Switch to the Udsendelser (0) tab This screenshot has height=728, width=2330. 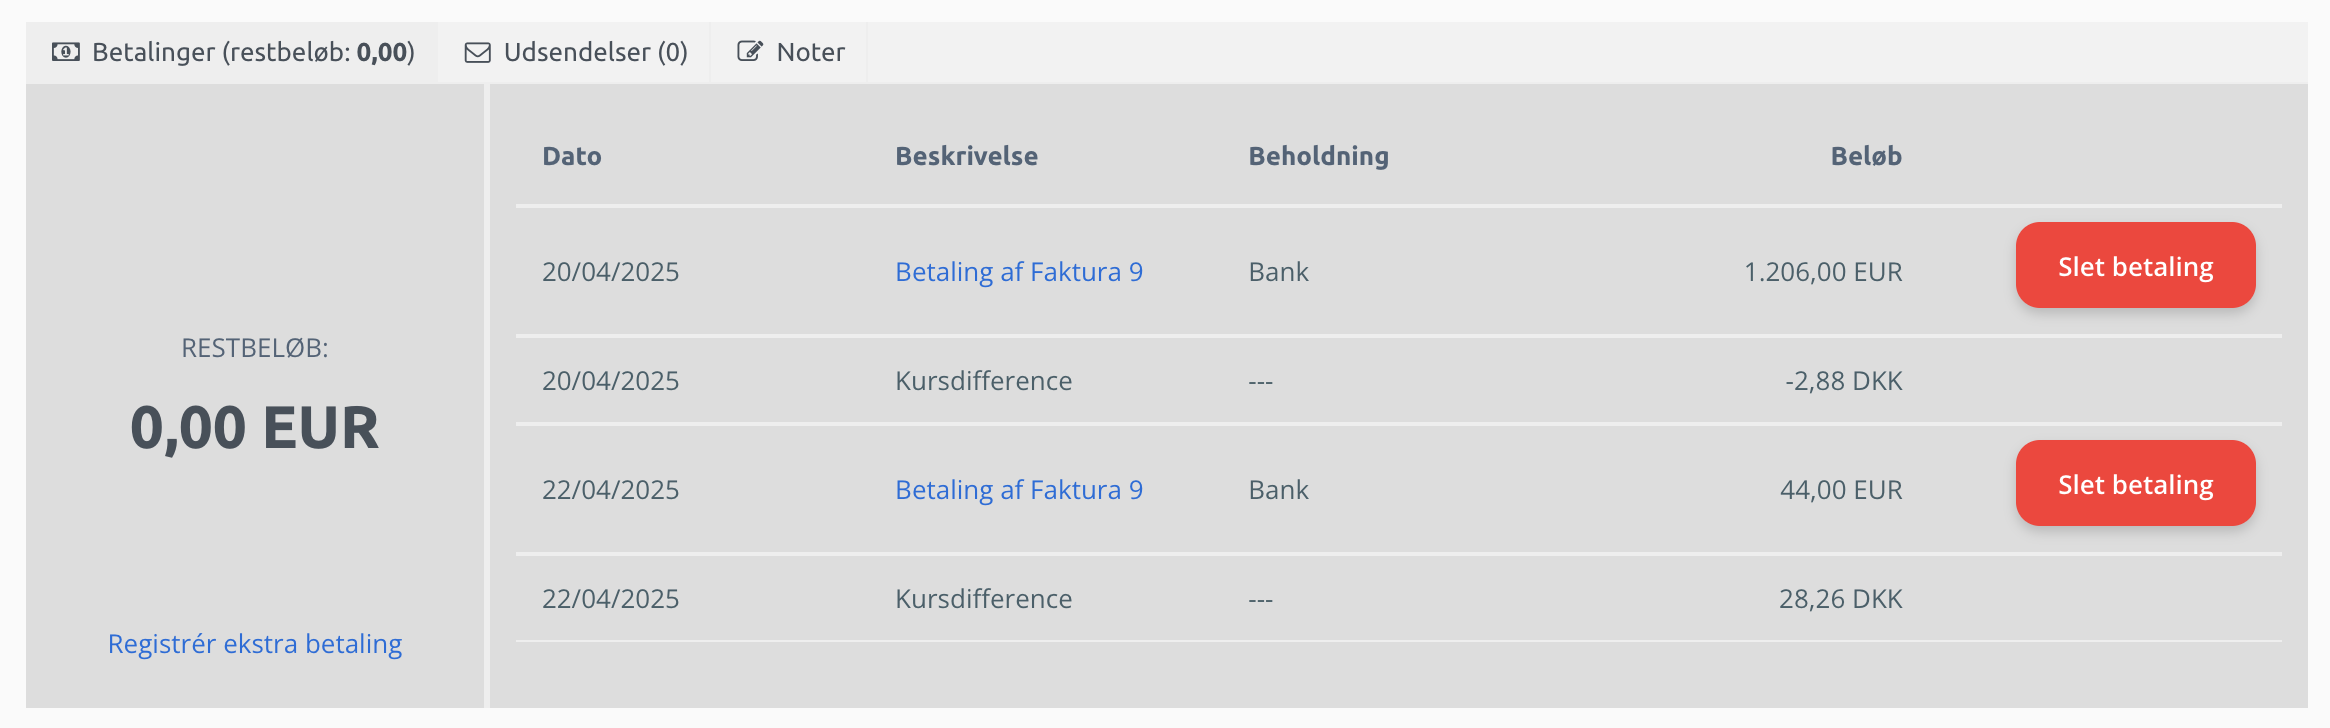pos(576,52)
